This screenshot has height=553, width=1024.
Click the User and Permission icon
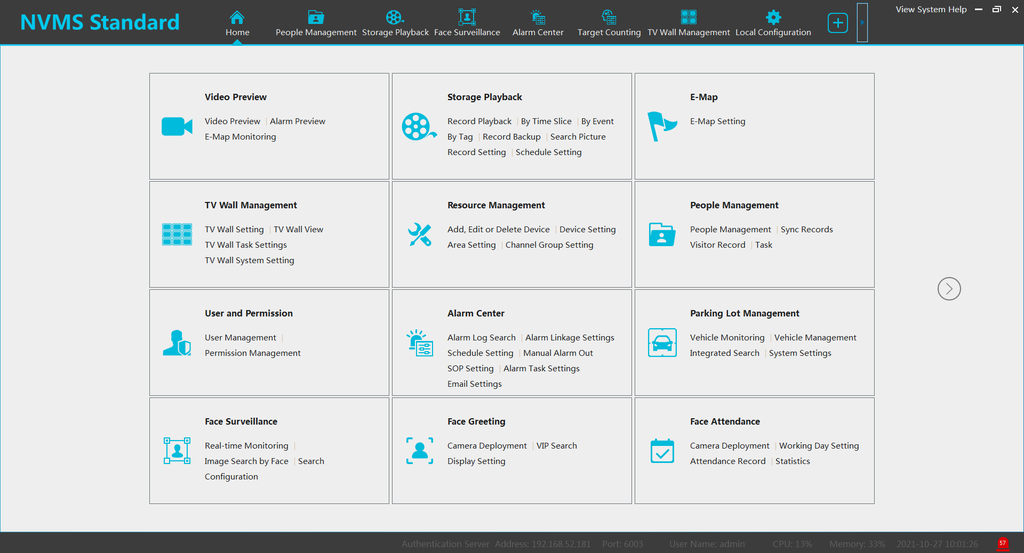[x=177, y=343]
